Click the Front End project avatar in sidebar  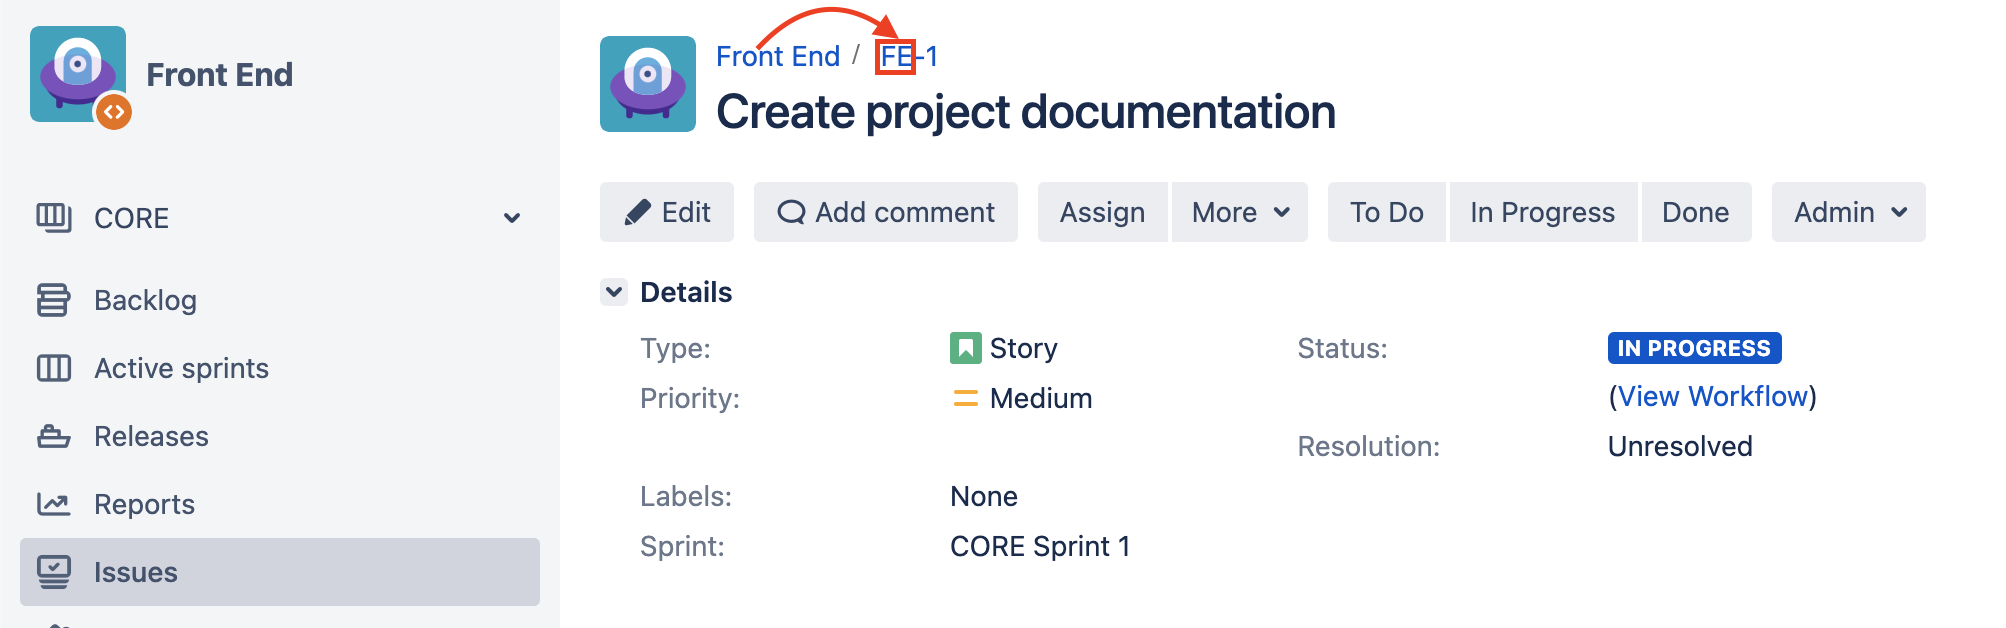click(78, 74)
